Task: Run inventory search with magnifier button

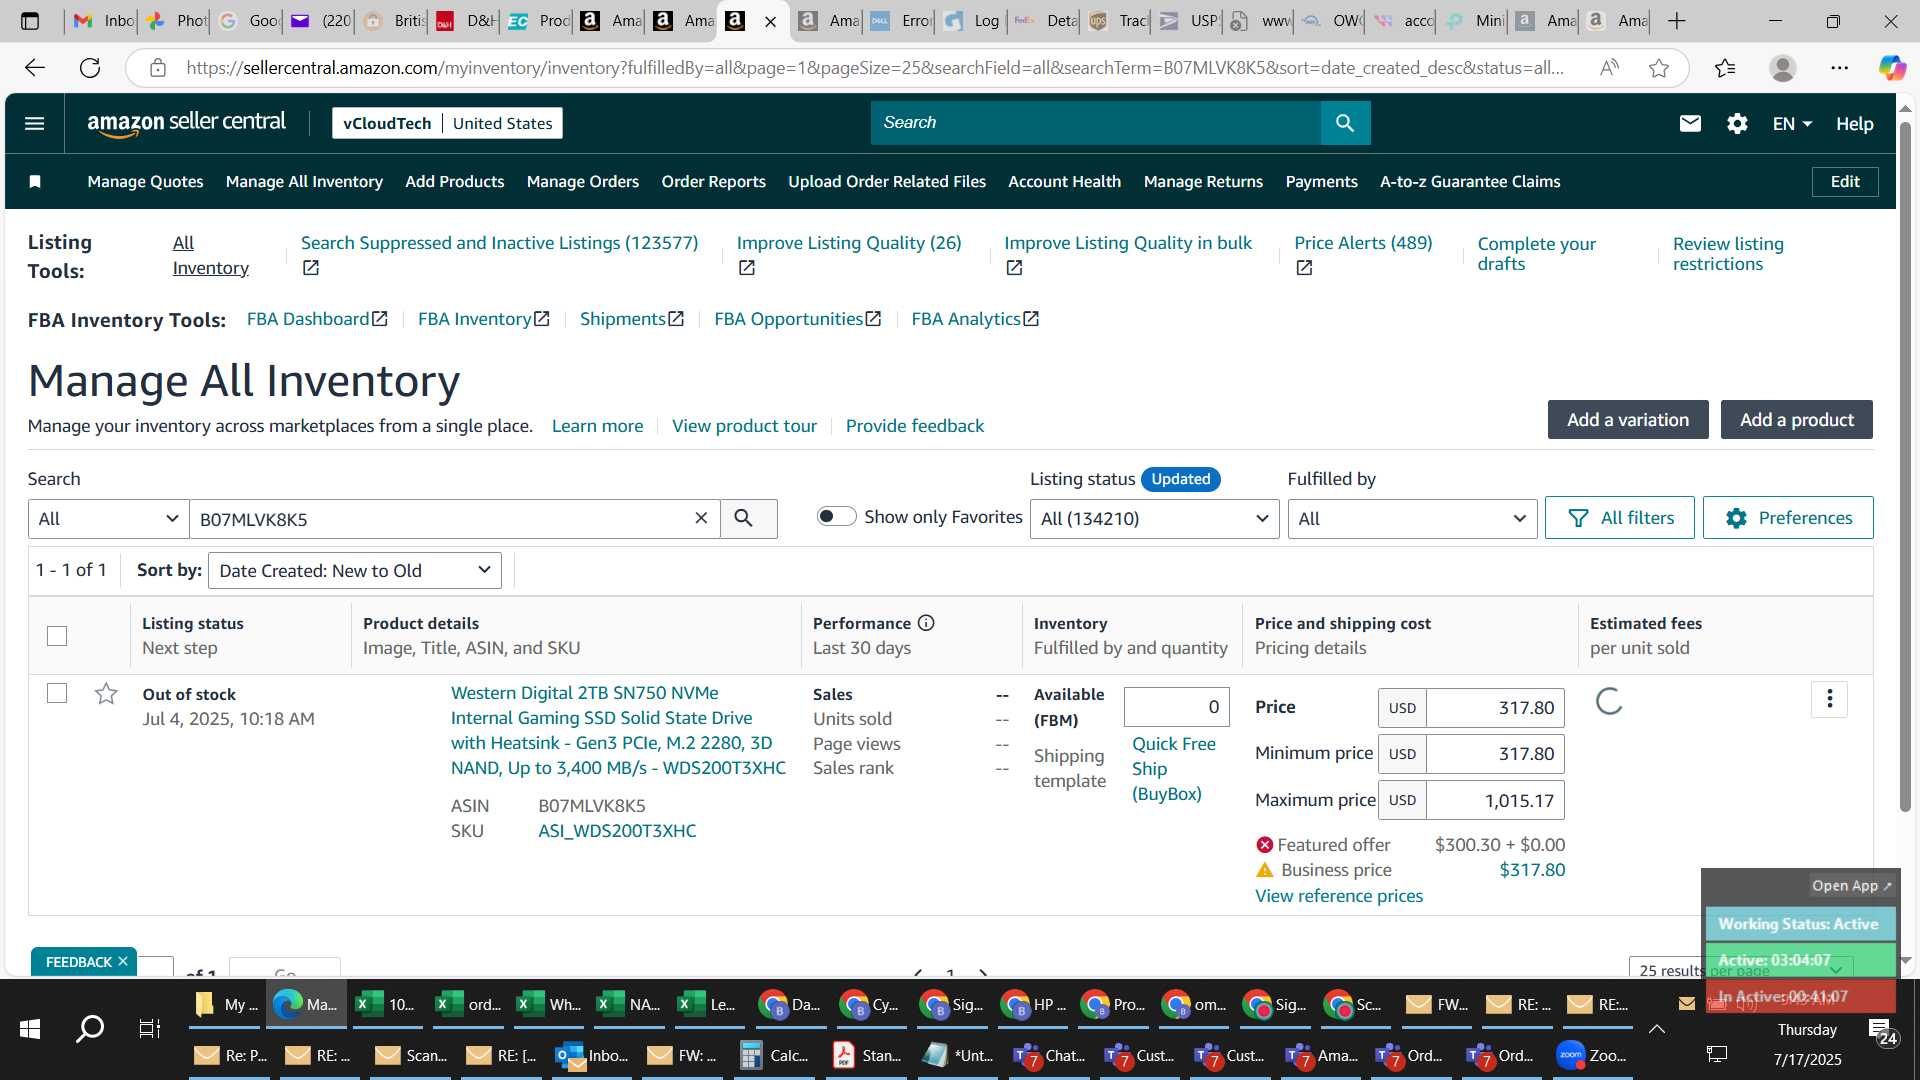Action: coord(748,518)
